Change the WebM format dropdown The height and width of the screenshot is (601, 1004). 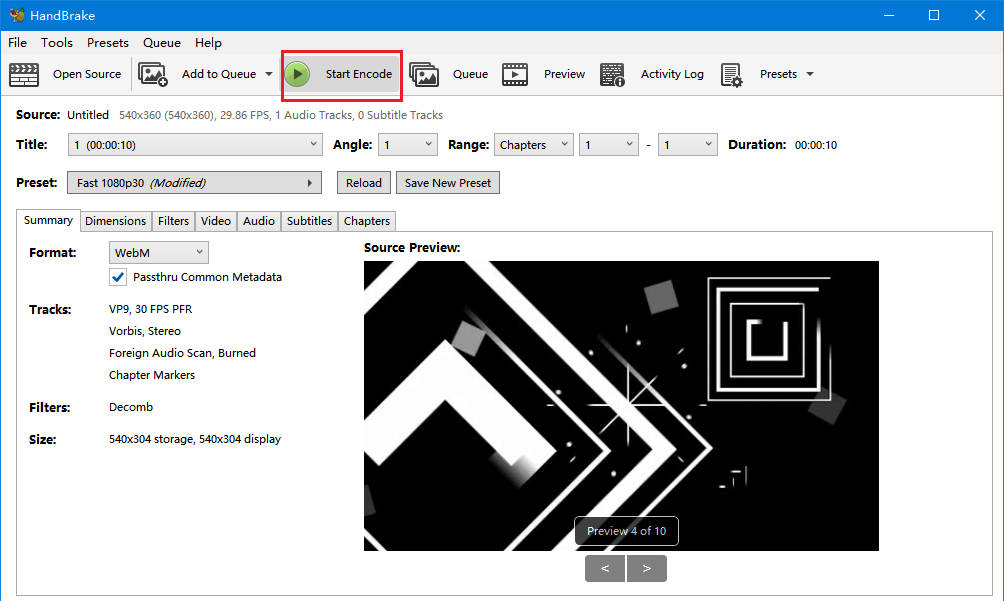[159, 253]
